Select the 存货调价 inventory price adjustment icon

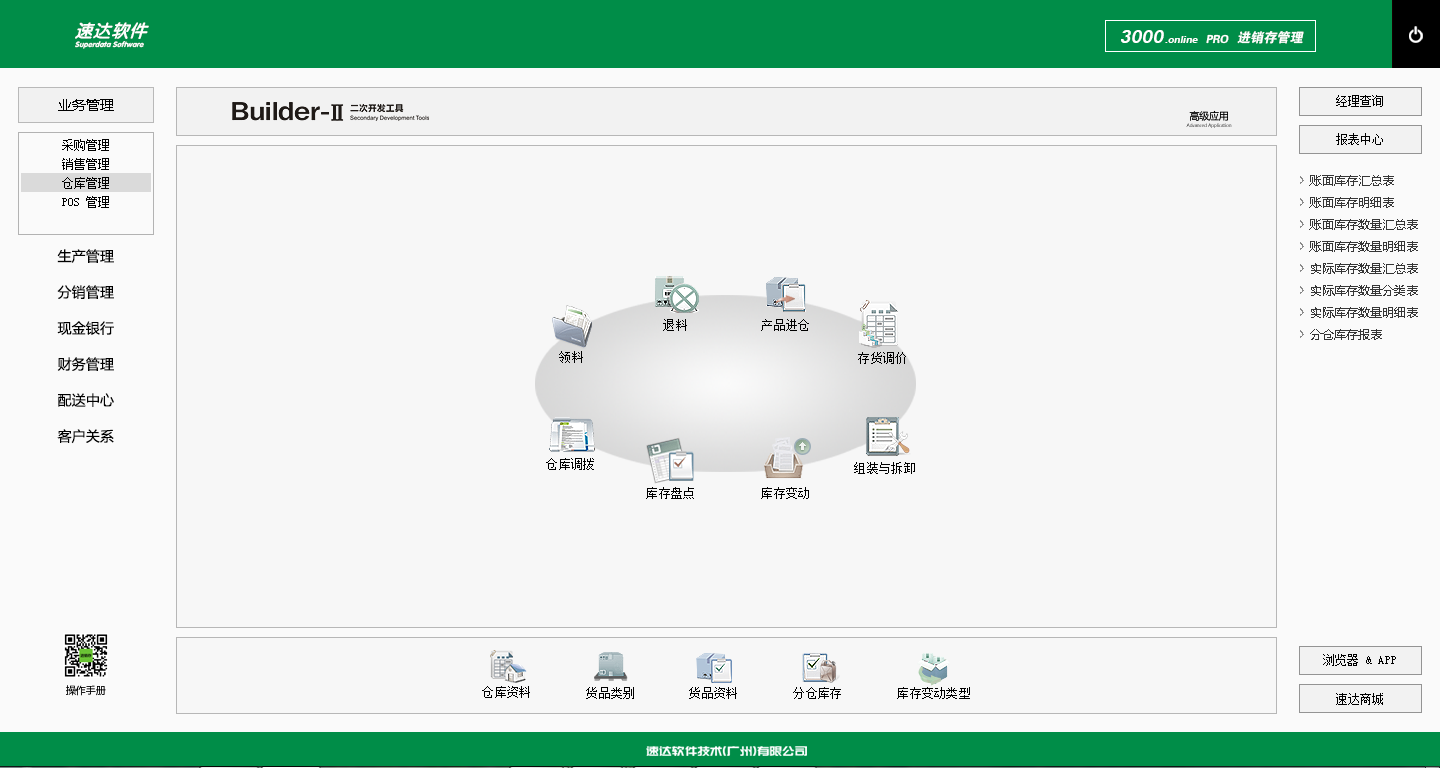pos(881,326)
